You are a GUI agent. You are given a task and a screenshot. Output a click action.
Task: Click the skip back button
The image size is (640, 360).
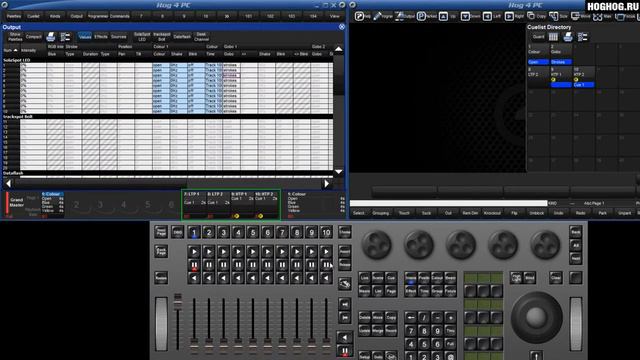point(345,304)
